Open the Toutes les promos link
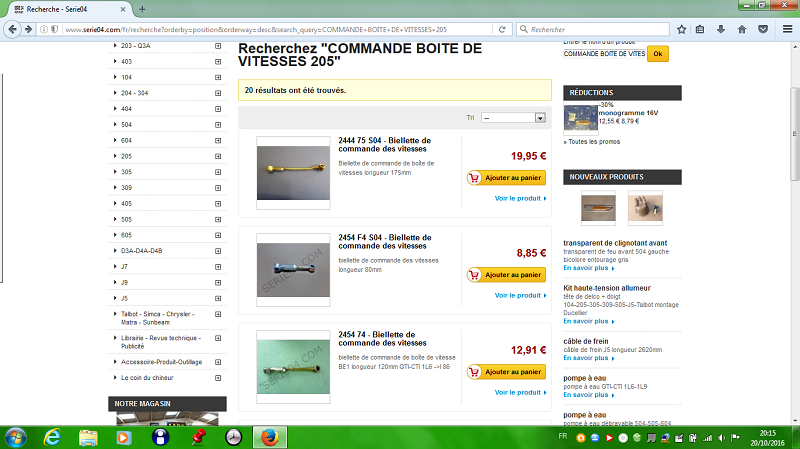The image size is (800, 449). tap(594, 142)
